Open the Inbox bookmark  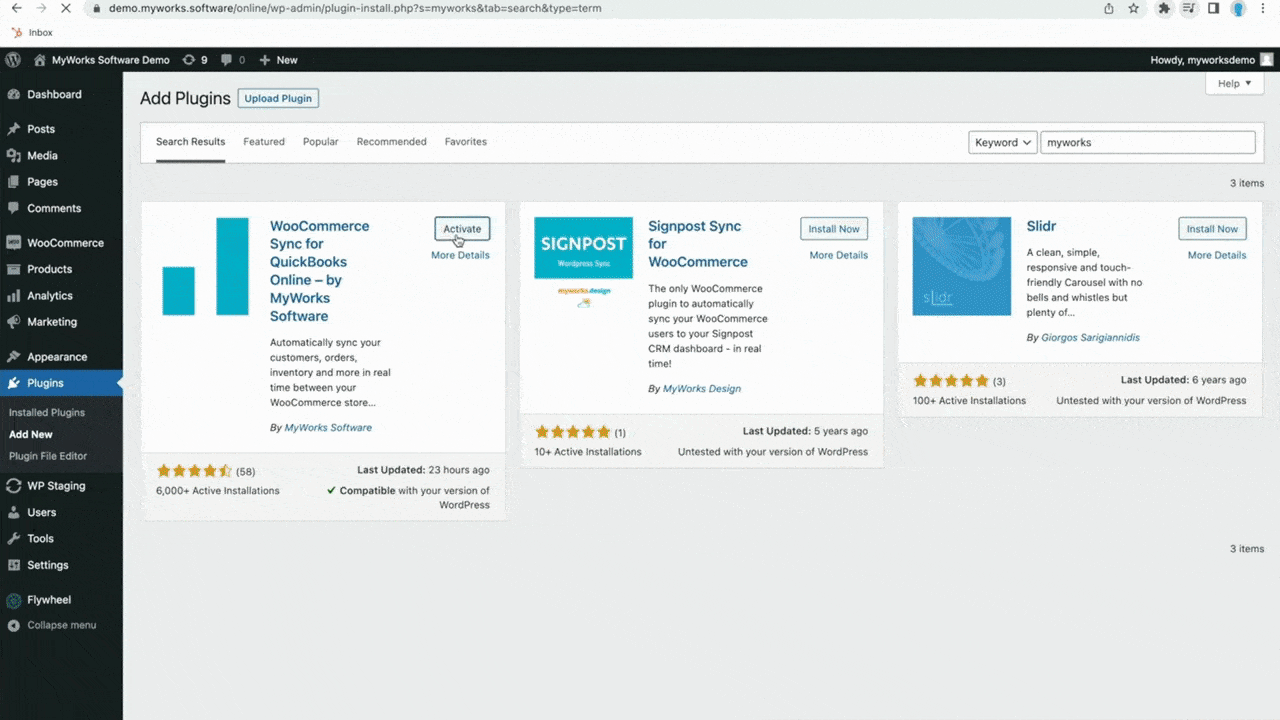point(32,33)
